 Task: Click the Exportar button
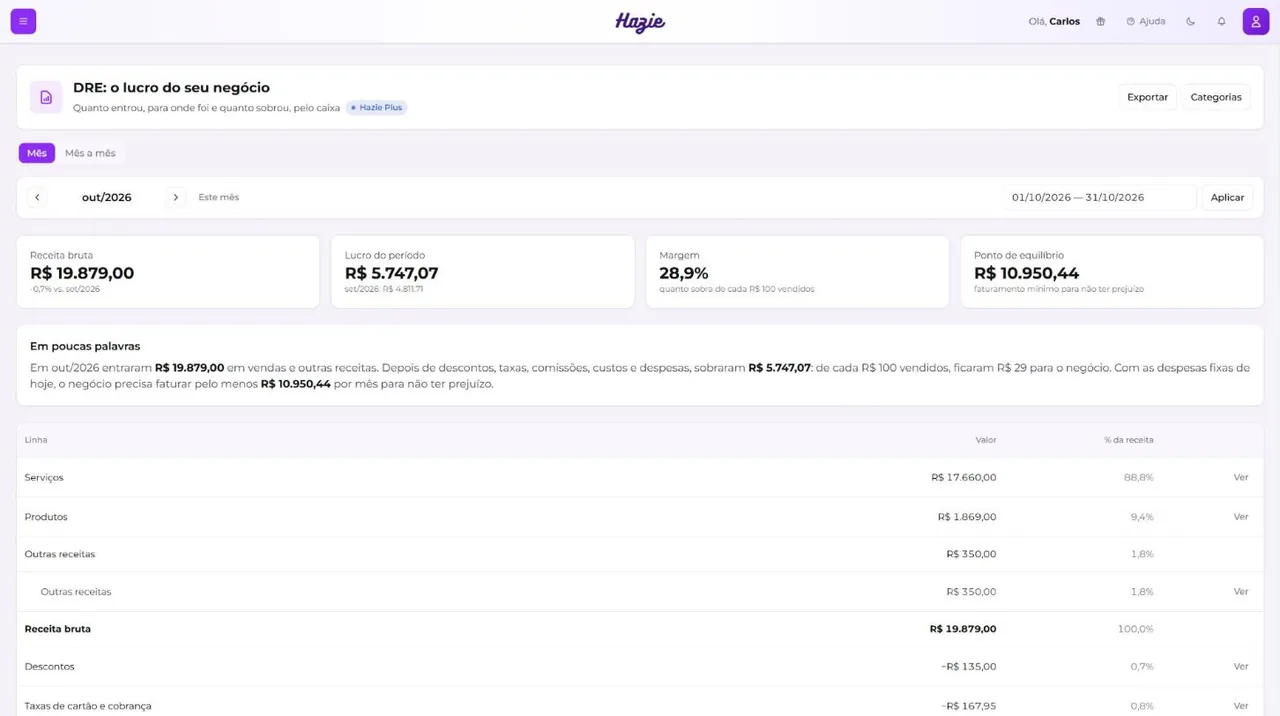point(1147,97)
